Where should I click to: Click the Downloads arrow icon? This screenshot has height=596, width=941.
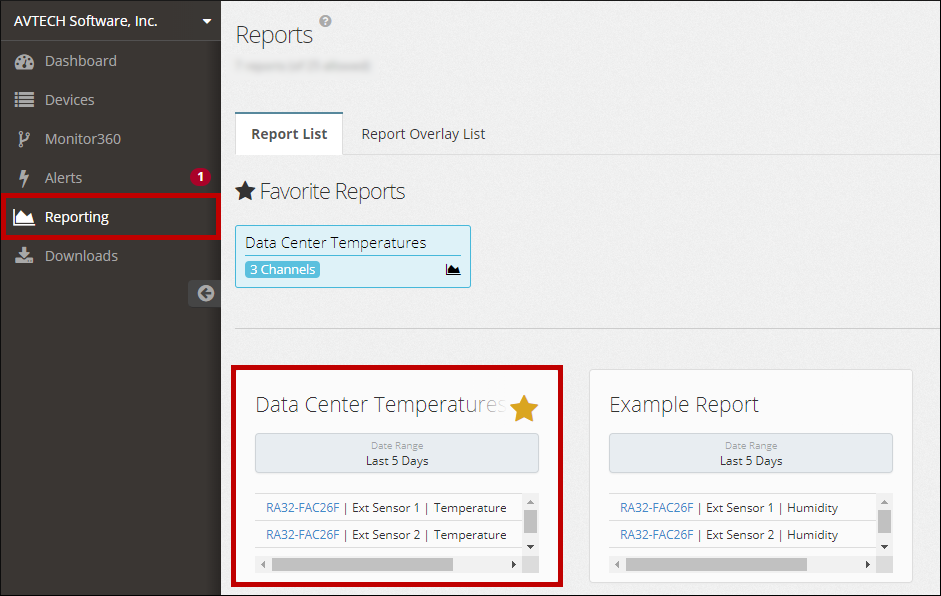[x=25, y=256]
